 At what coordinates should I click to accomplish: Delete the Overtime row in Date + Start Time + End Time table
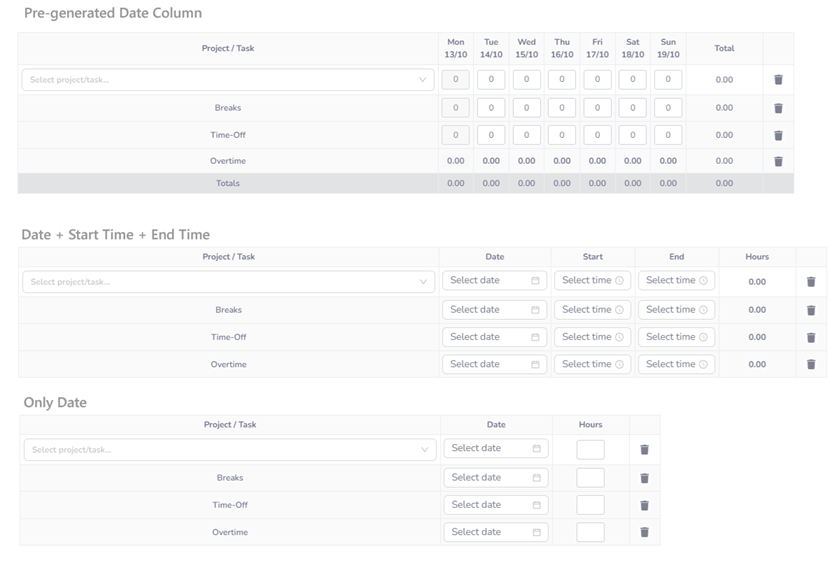pyautogui.click(x=811, y=364)
